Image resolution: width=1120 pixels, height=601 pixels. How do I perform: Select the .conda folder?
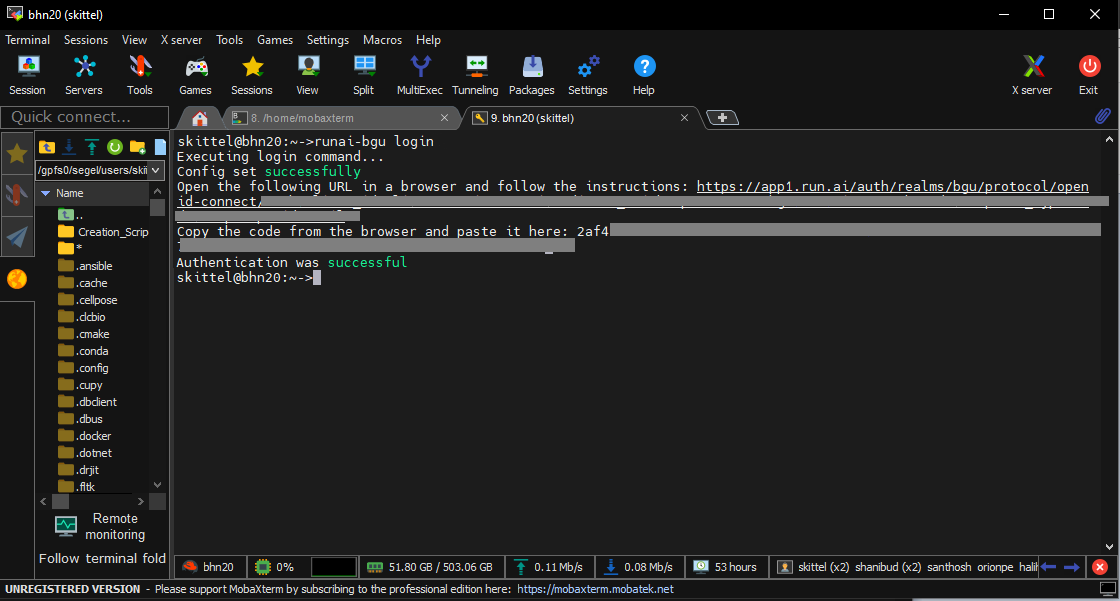pyautogui.click(x=84, y=351)
